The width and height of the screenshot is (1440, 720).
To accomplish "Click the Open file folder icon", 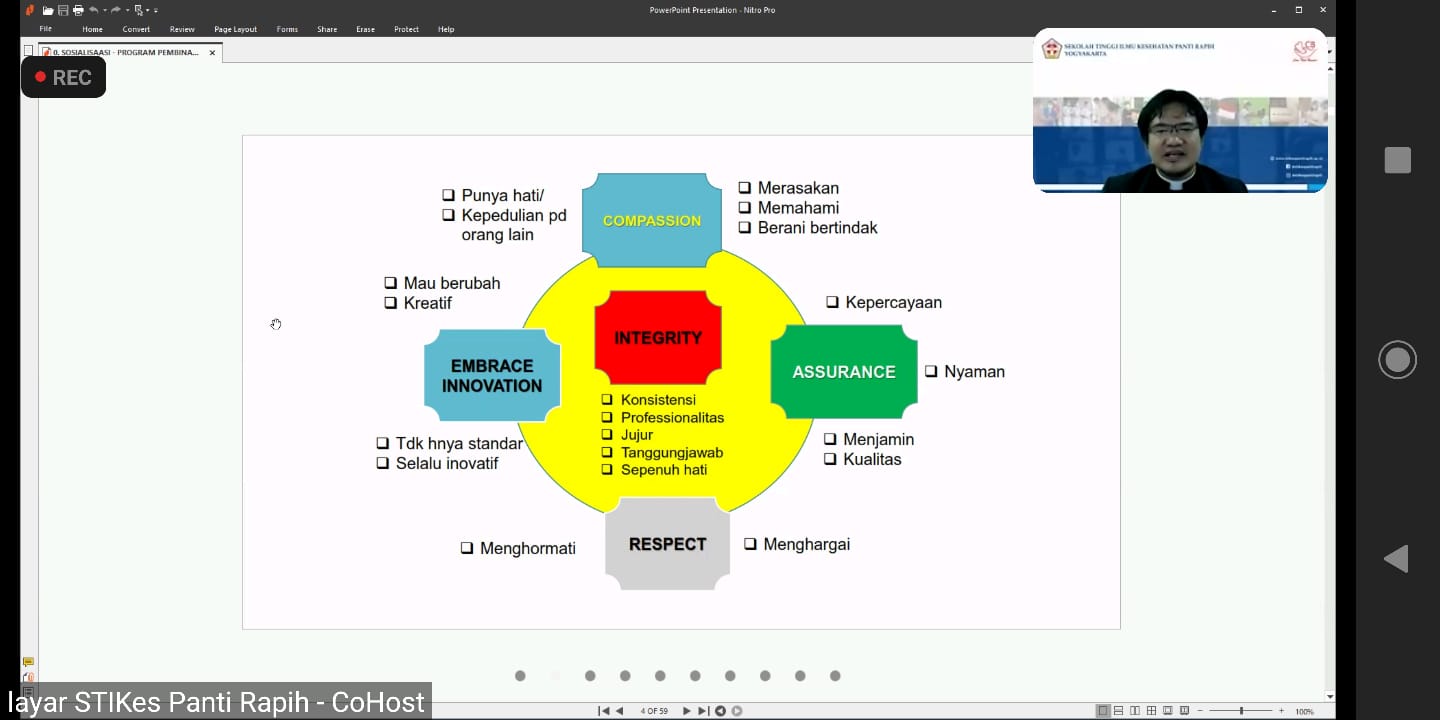I will coord(48,10).
